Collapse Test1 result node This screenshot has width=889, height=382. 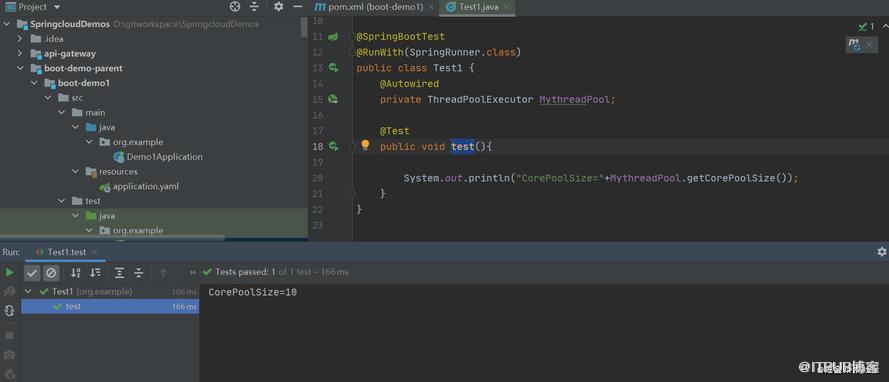click(29, 292)
